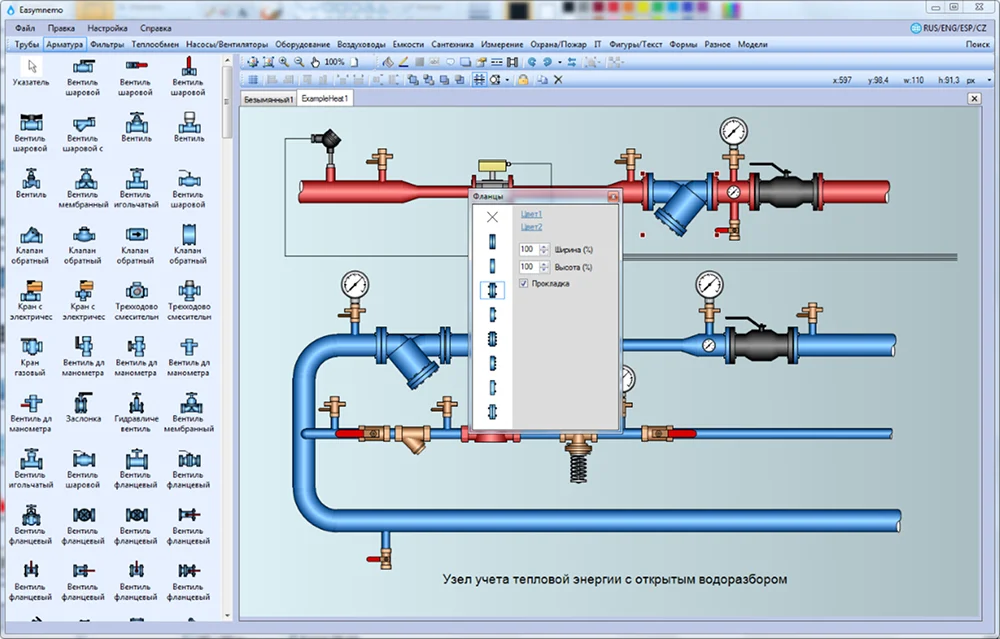Activate the hand pan tool
The height and width of the screenshot is (639, 1000).
tap(314, 62)
